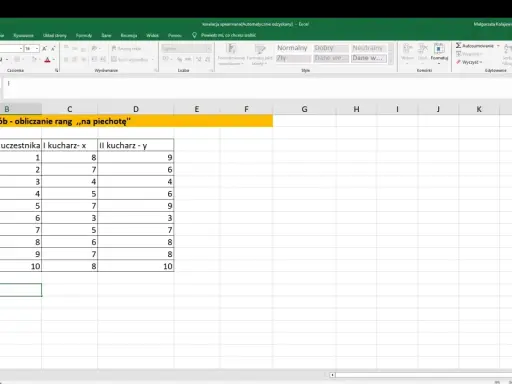Select column D header
Screen dimensions: 512x384
[x=136, y=109]
